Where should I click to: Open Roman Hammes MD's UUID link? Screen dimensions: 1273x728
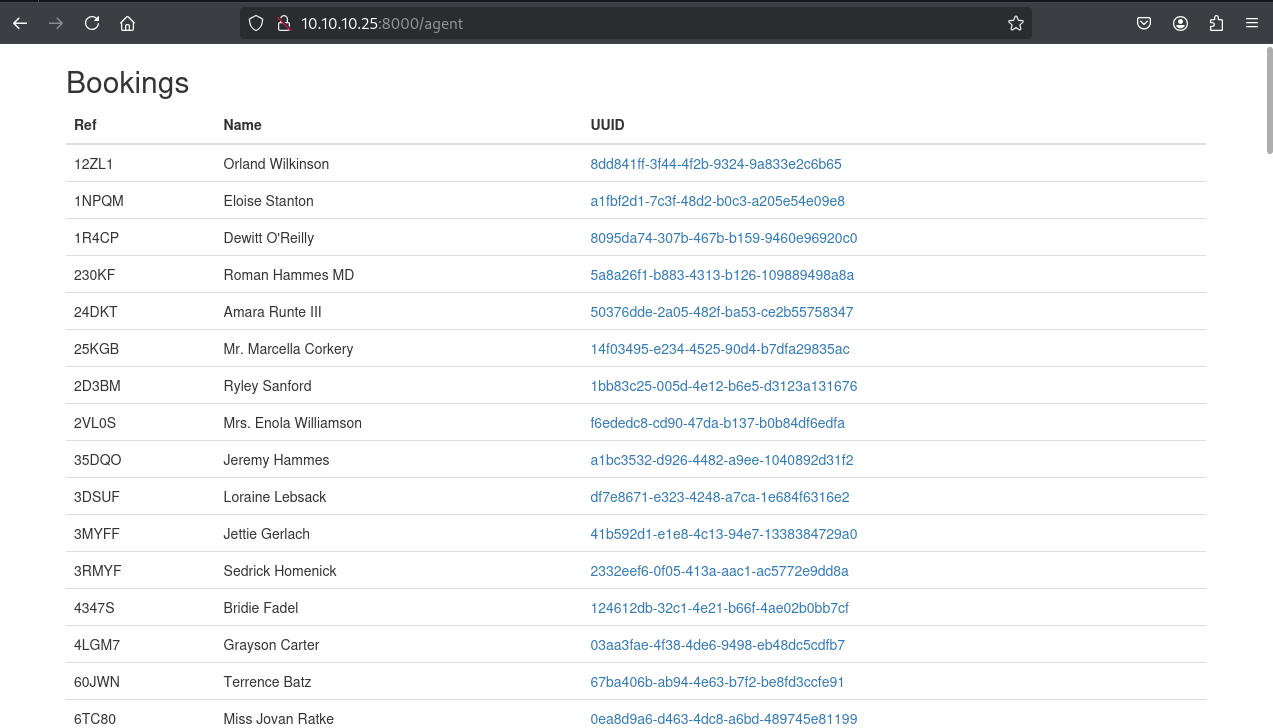tap(722, 275)
